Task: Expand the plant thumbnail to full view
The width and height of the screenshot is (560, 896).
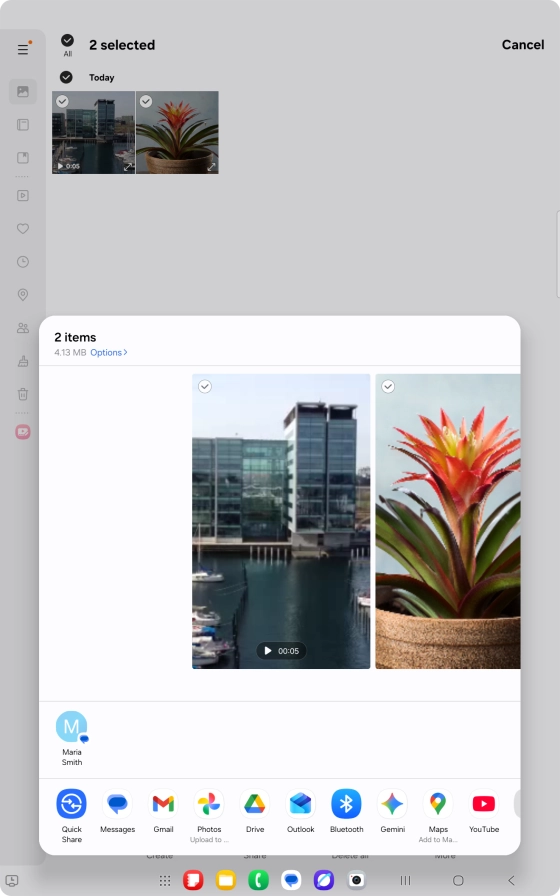Action: point(211,167)
